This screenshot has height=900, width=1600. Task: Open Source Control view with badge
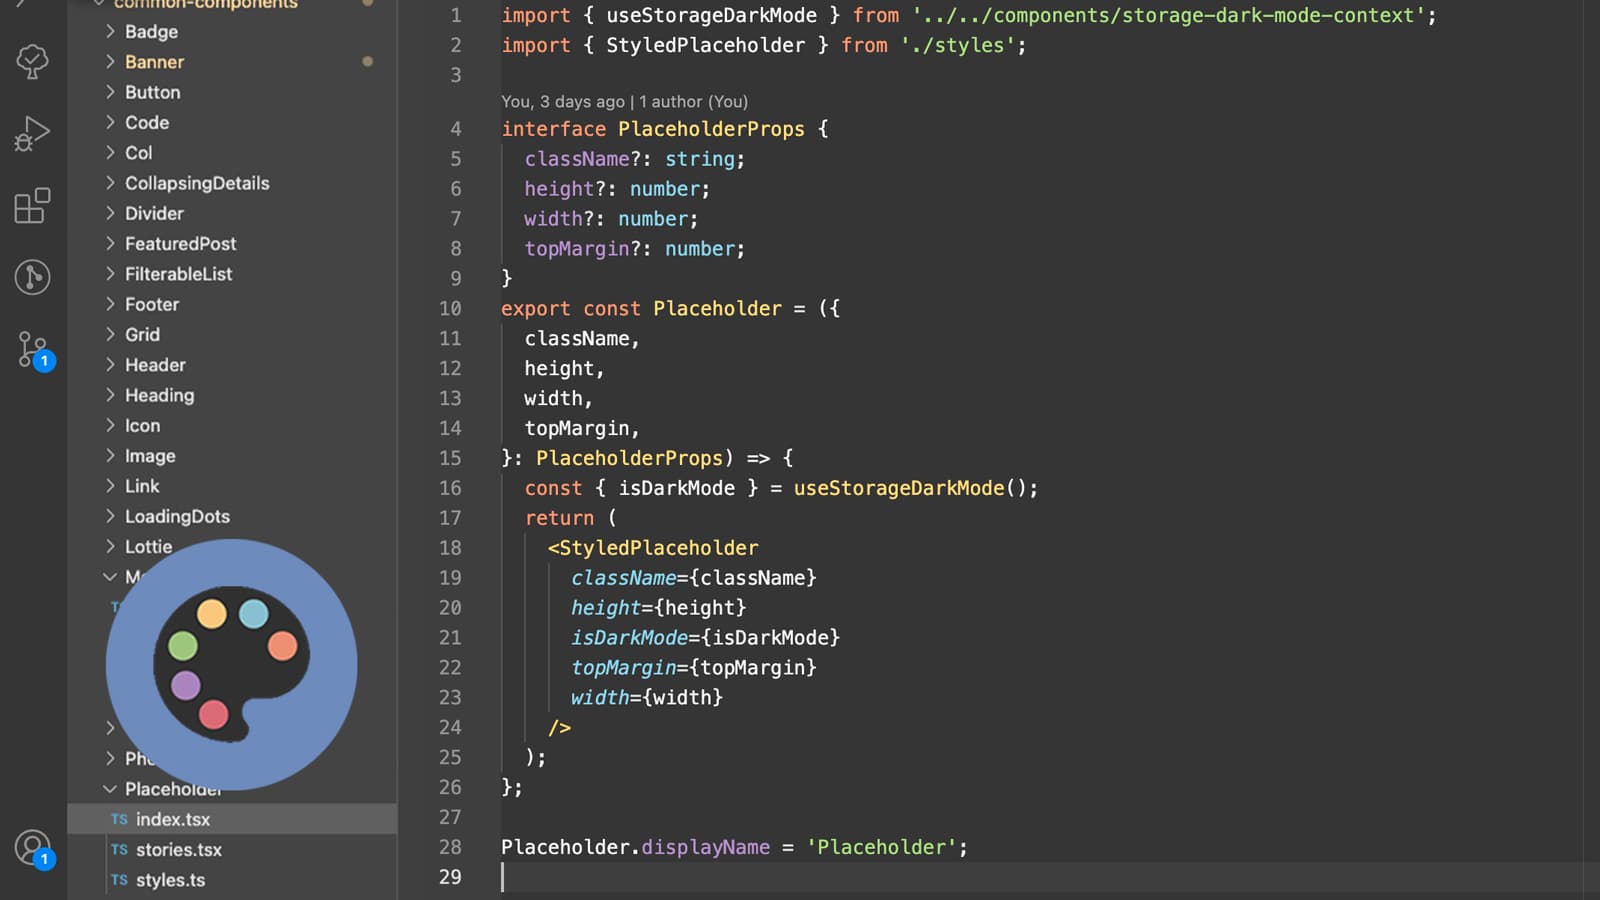34,350
